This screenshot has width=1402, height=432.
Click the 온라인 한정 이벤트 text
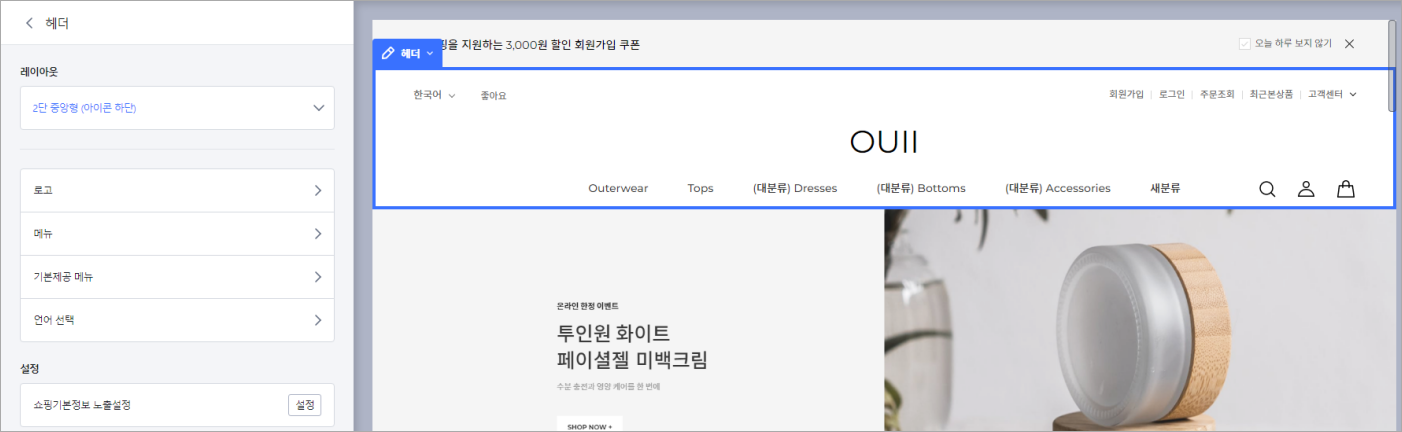pyautogui.click(x=588, y=306)
